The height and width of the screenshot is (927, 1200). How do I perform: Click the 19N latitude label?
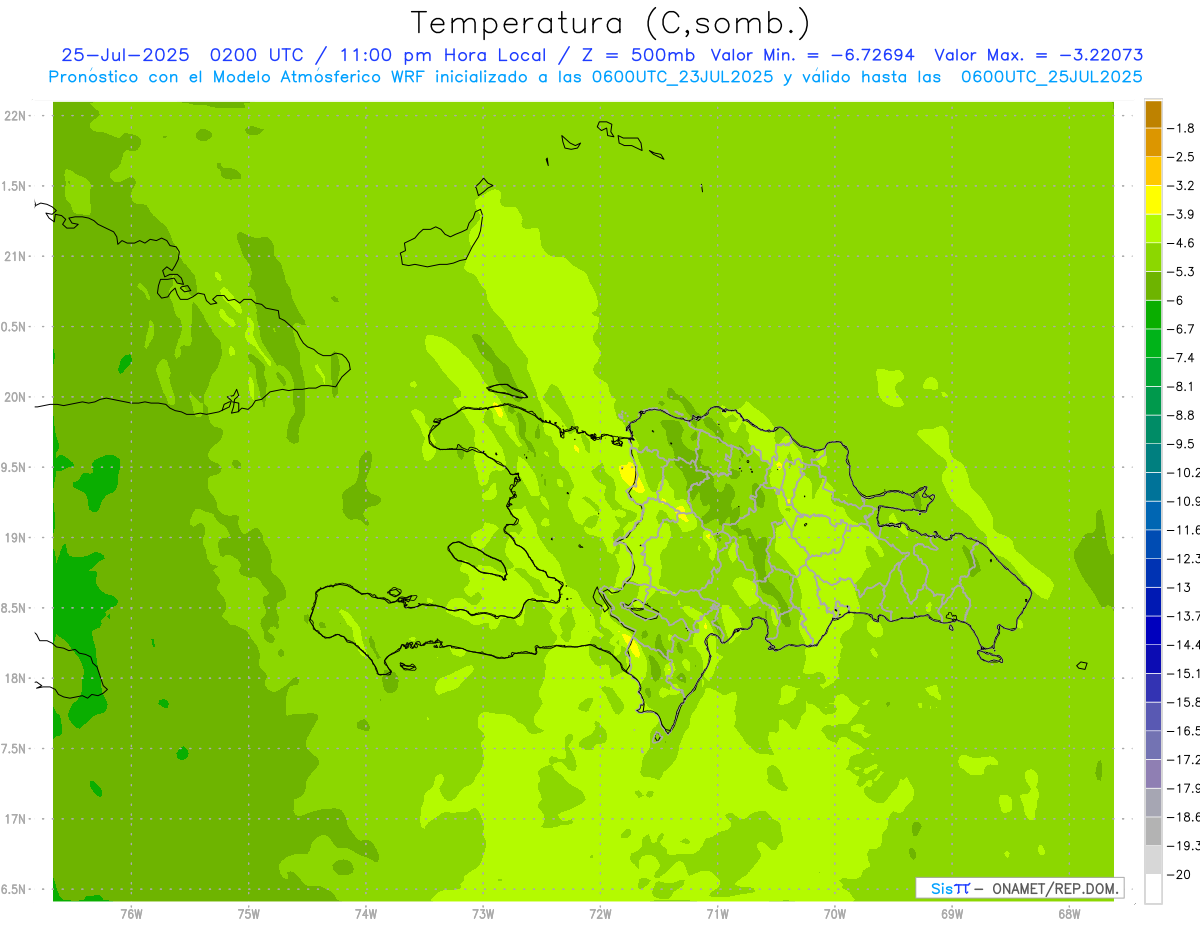point(16,538)
